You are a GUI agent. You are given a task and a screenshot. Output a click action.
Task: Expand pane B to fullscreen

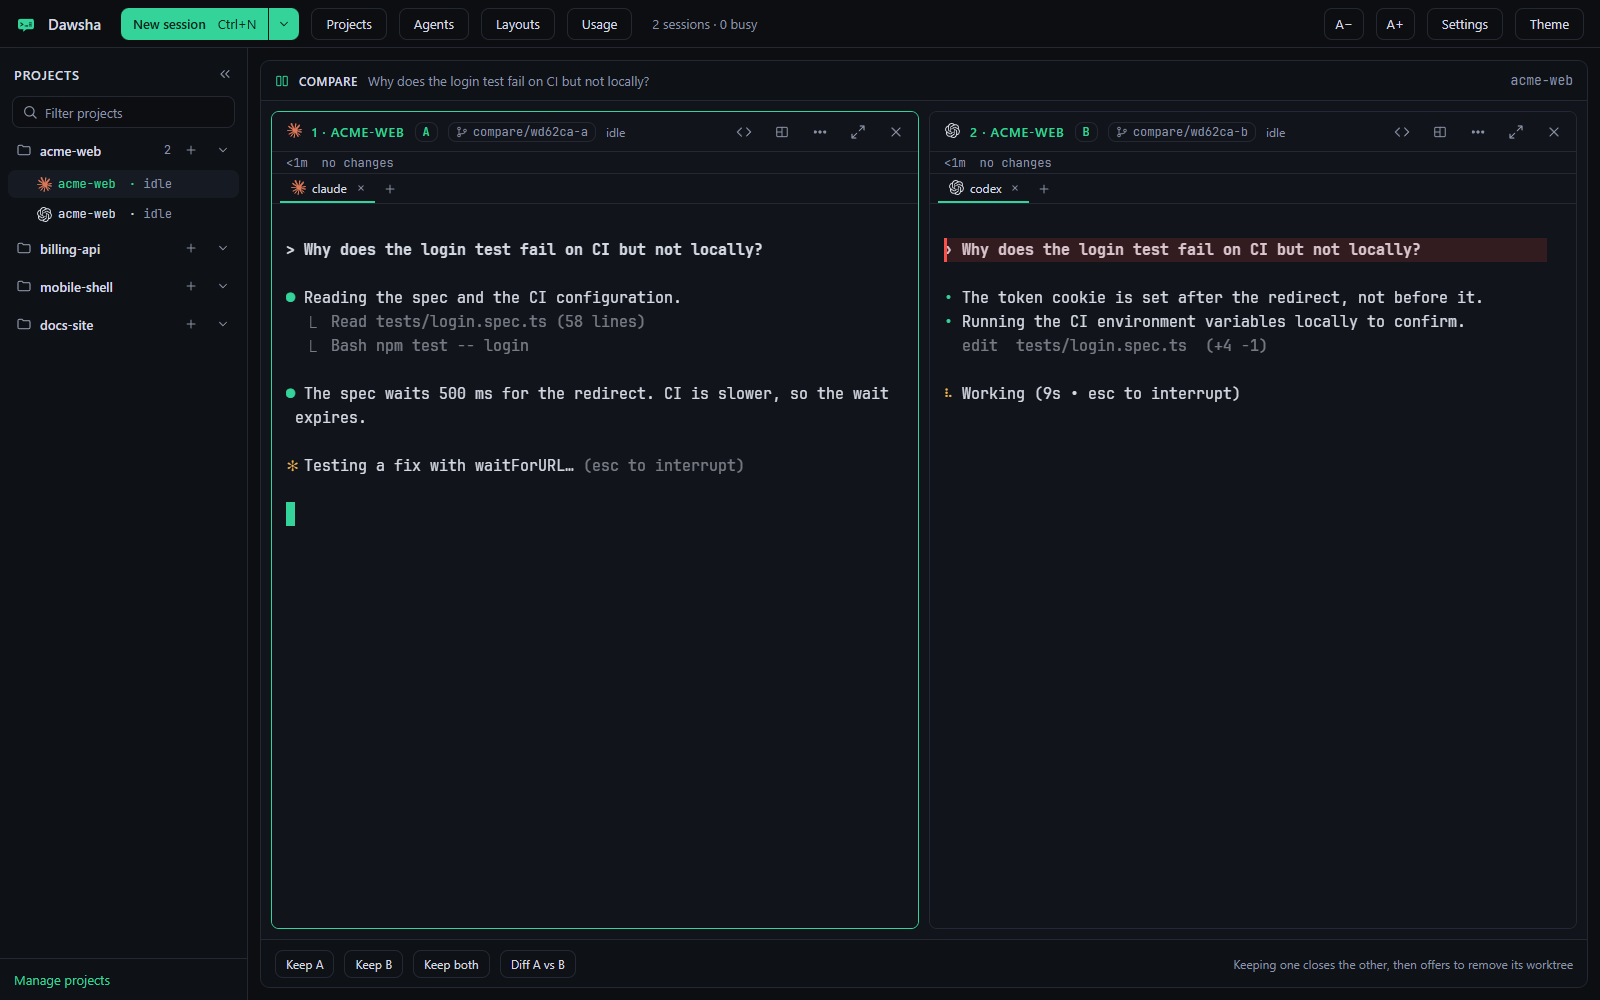click(x=1516, y=132)
